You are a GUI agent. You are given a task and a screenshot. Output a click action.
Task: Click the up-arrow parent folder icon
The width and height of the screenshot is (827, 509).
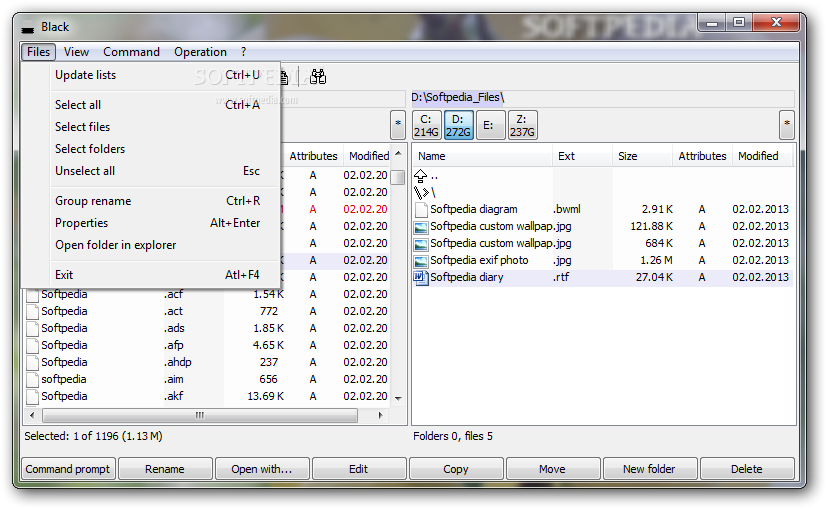420,176
